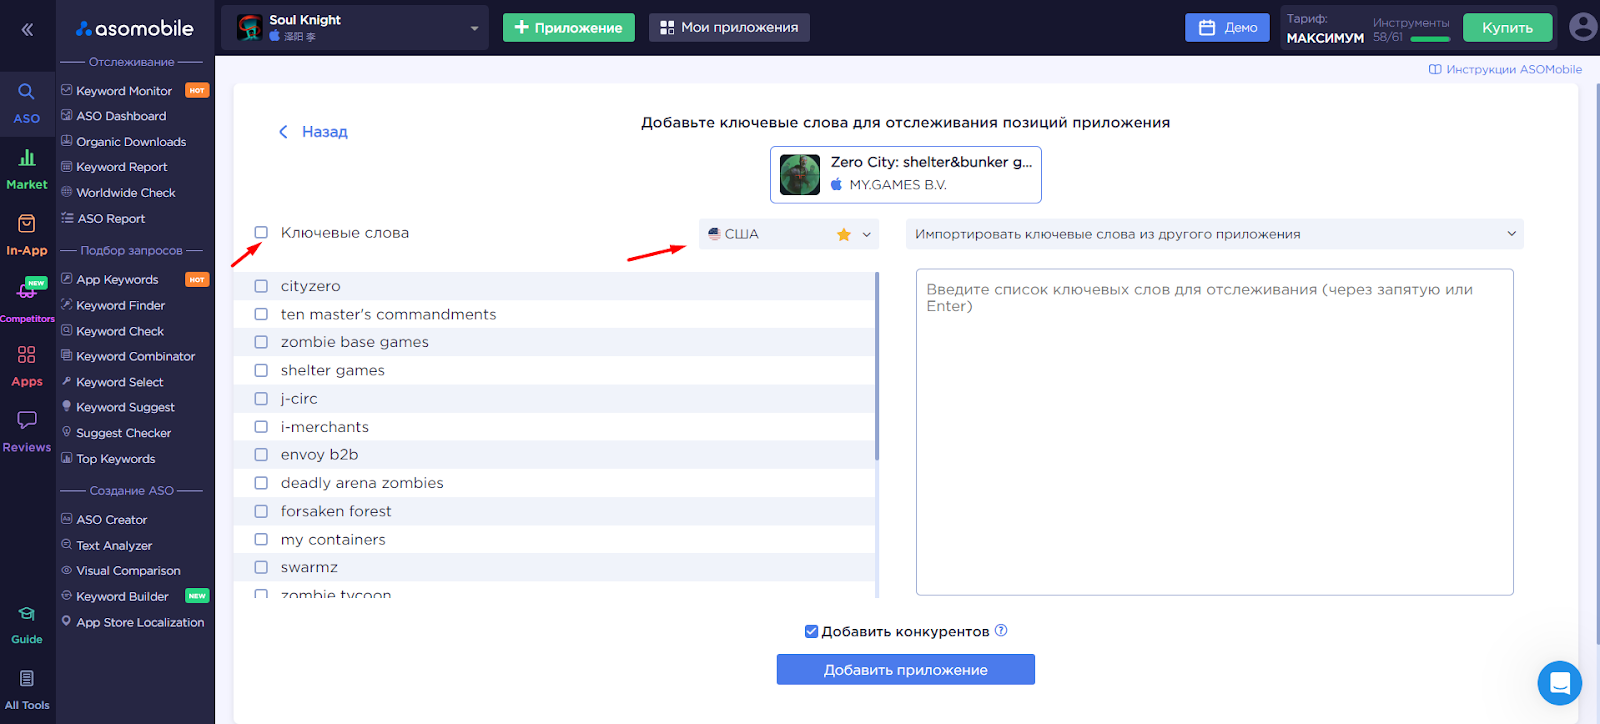Open Competitors section icon

27,291
